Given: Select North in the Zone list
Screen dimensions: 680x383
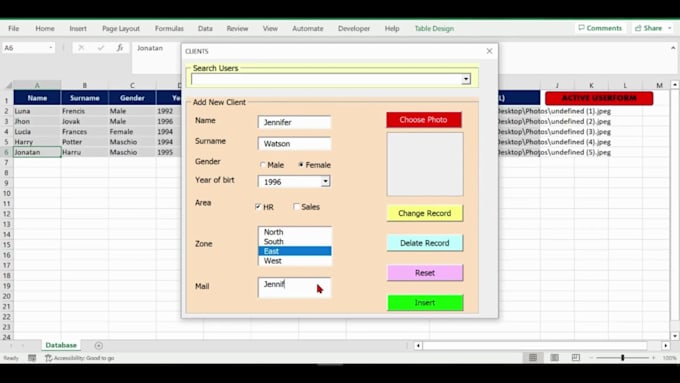Looking at the screenshot, I should click(294, 232).
